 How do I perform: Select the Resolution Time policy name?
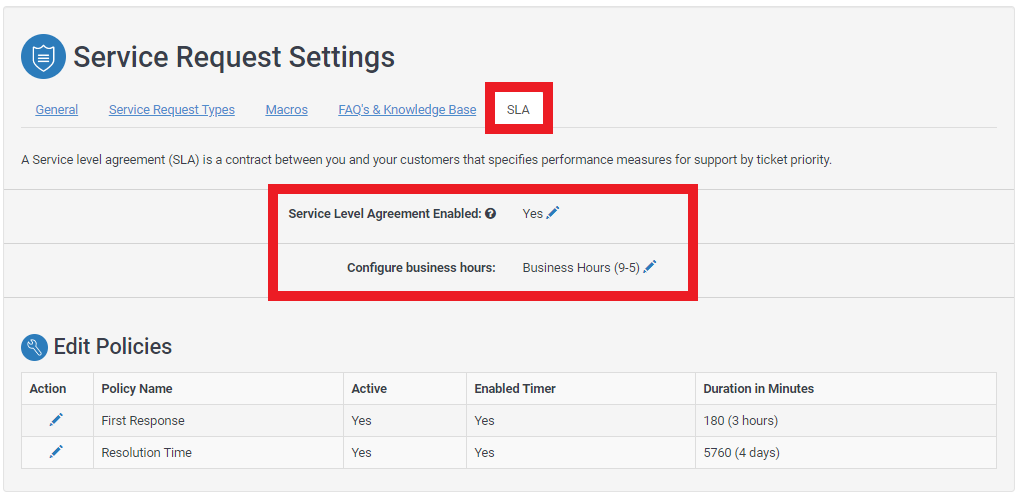[x=147, y=452]
